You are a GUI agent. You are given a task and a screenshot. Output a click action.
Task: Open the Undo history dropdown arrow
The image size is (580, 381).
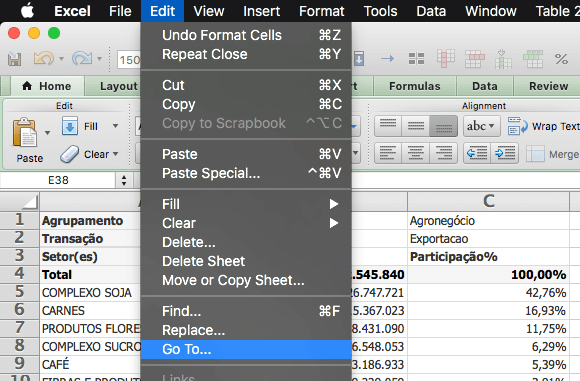(x=61, y=59)
